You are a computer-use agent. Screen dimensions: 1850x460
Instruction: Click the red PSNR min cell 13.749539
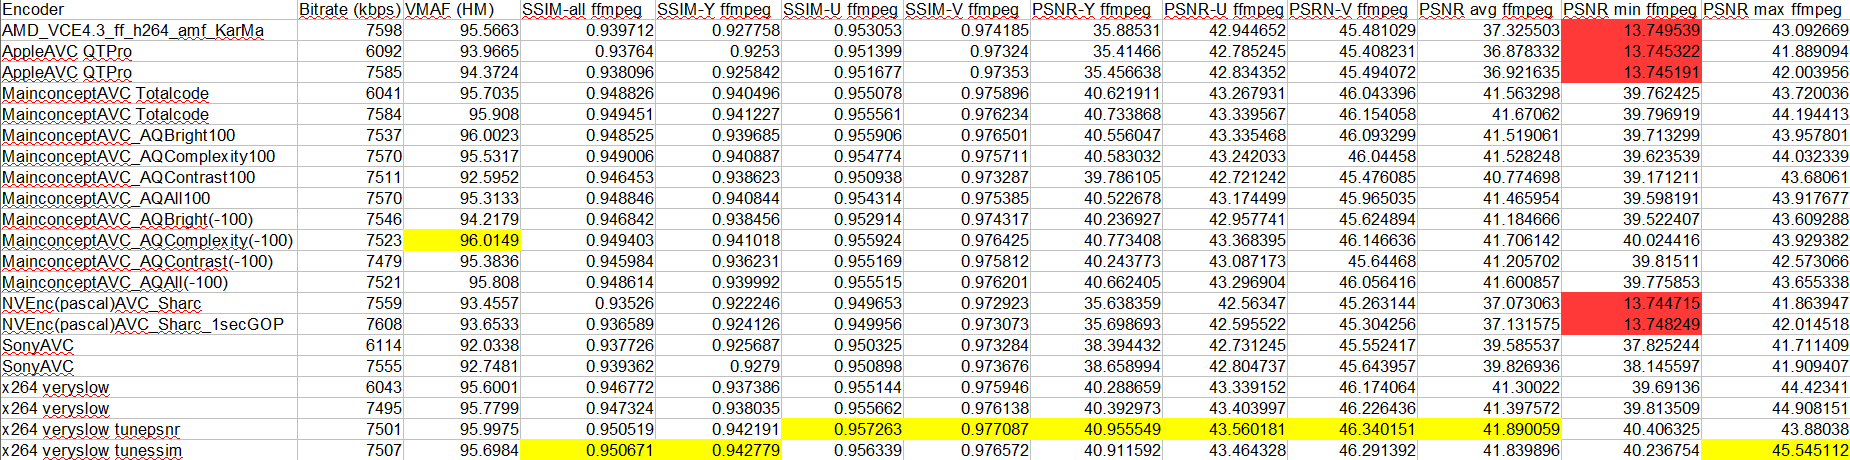[x=1632, y=31]
